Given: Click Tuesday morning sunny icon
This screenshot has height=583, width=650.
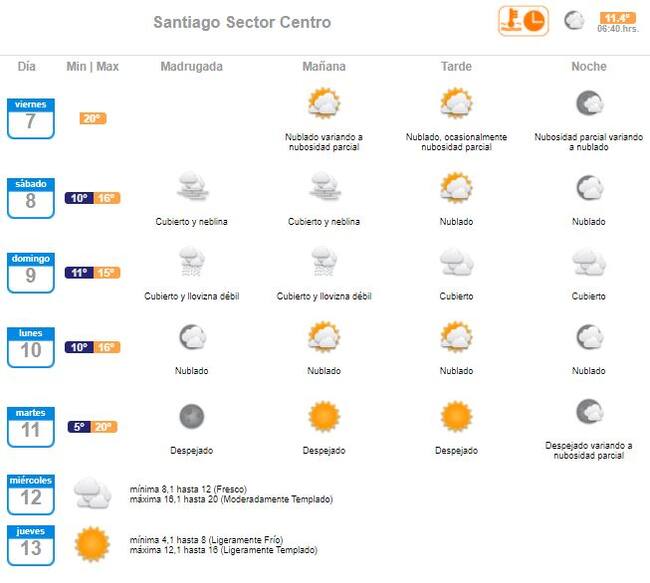Looking at the screenshot, I should point(324,416).
